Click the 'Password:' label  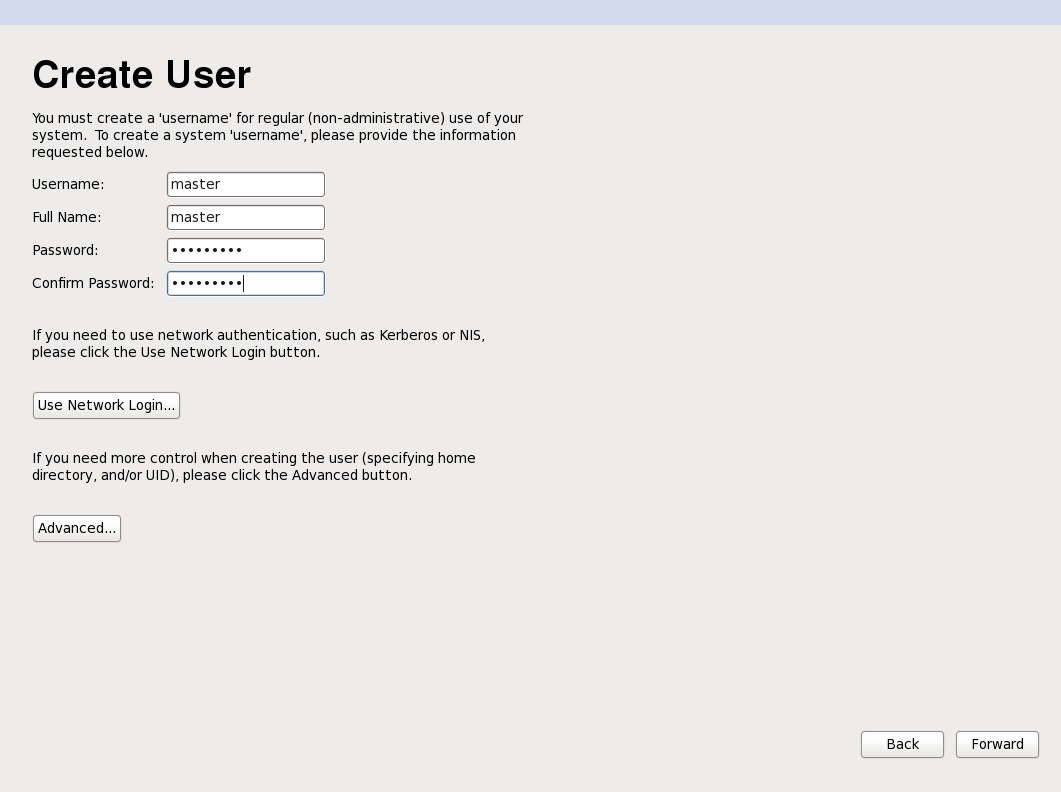pos(65,250)
